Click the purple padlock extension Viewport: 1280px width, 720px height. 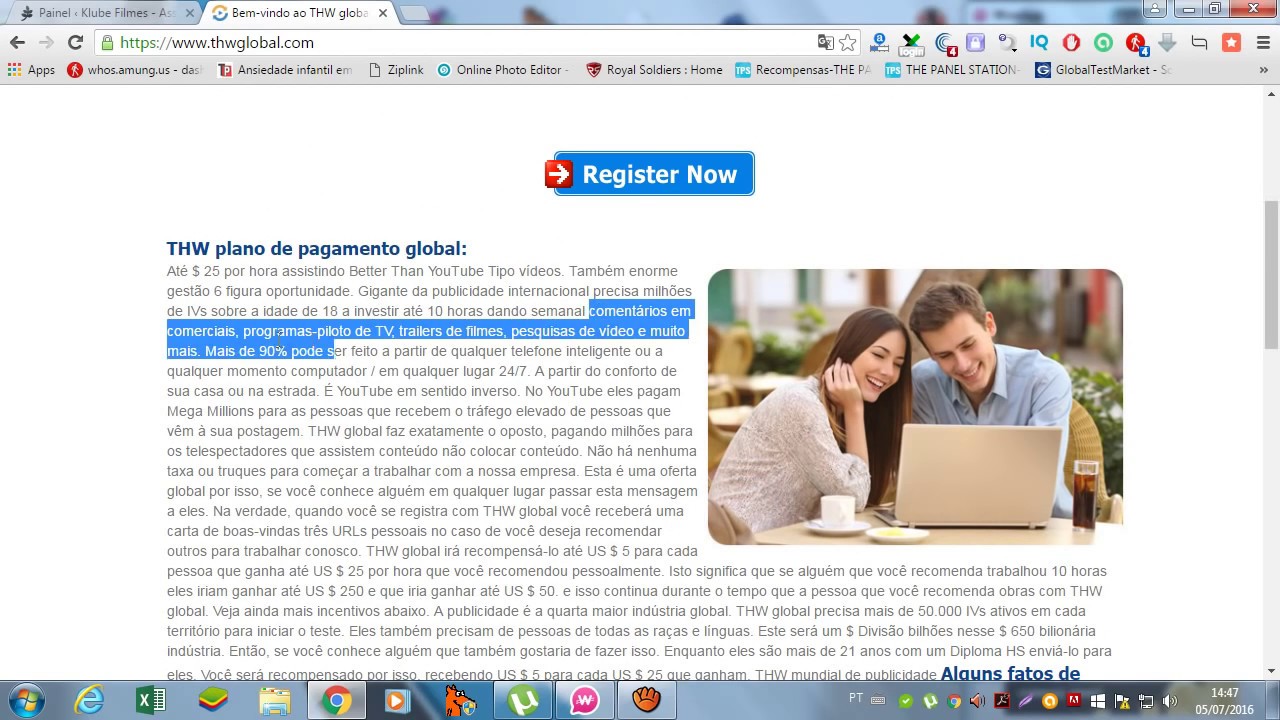tap(975, 43)
